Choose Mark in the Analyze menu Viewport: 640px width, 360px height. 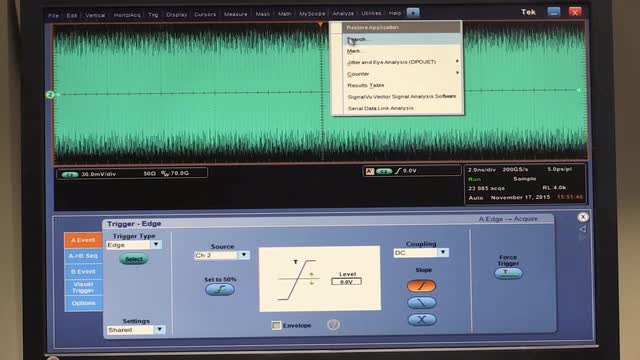pyautogui.click(x=402, y=51)
